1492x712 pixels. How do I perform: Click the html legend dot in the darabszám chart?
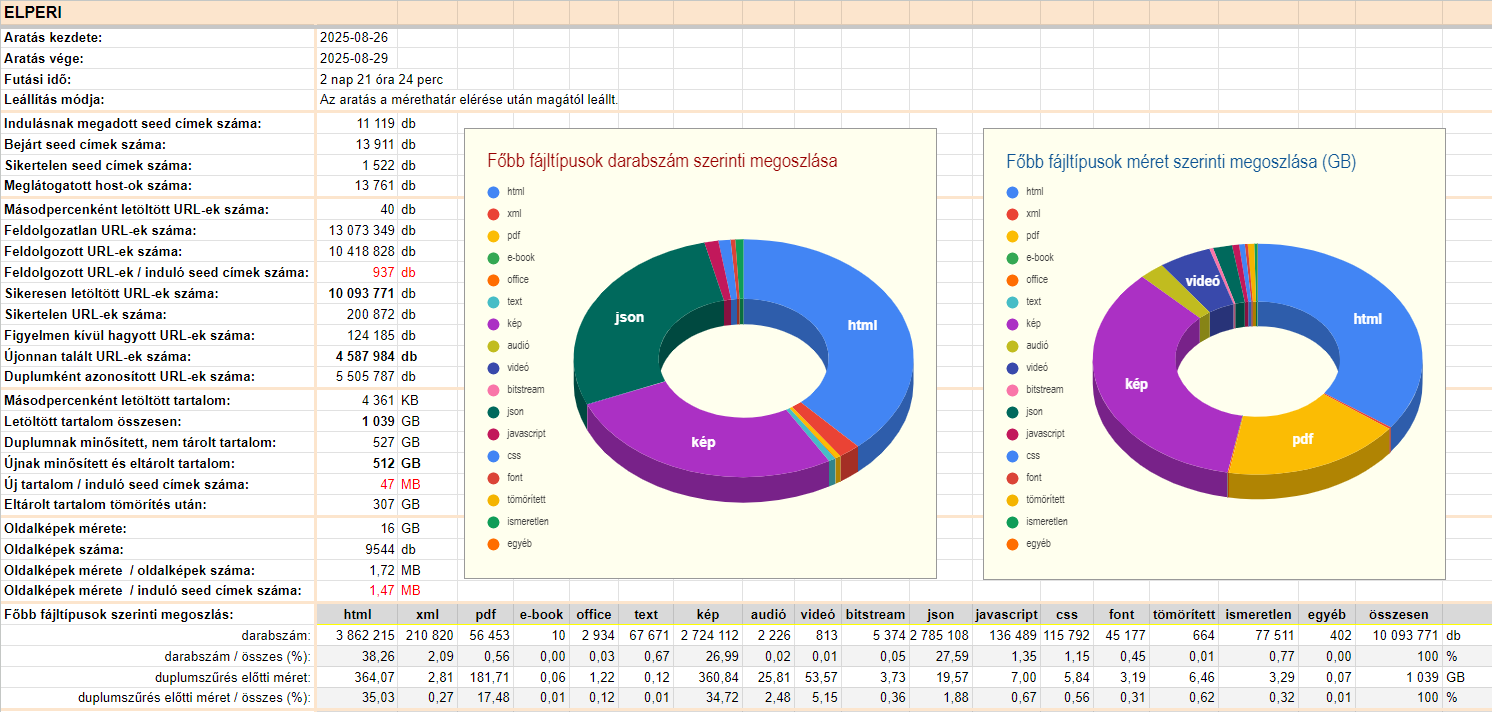coord(493,192)
